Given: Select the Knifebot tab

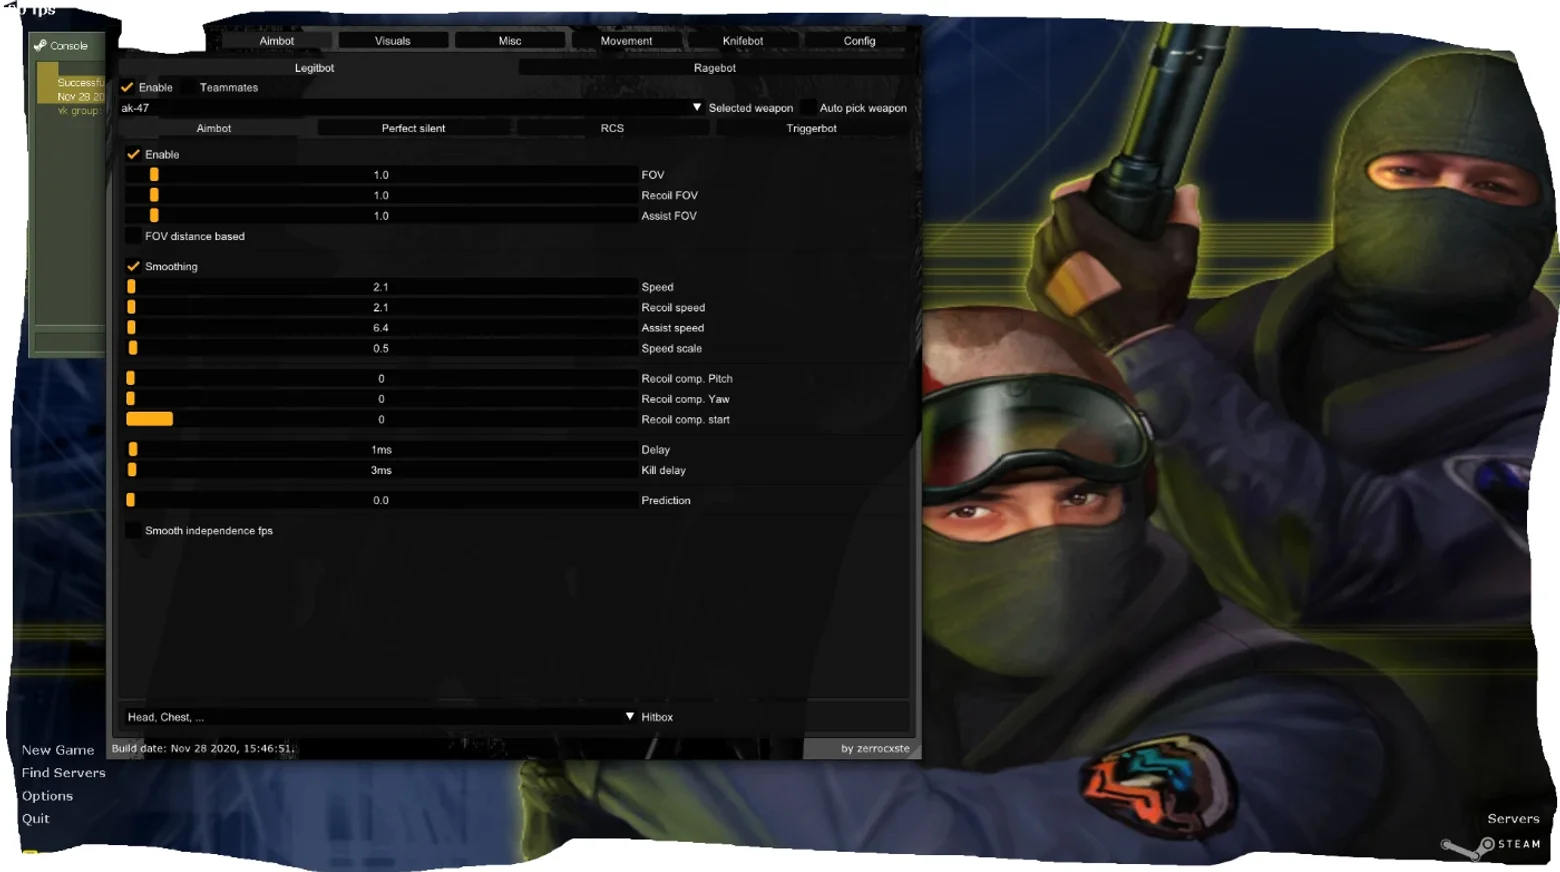Looking at the screenshot, I should click(x=743, y=41).
